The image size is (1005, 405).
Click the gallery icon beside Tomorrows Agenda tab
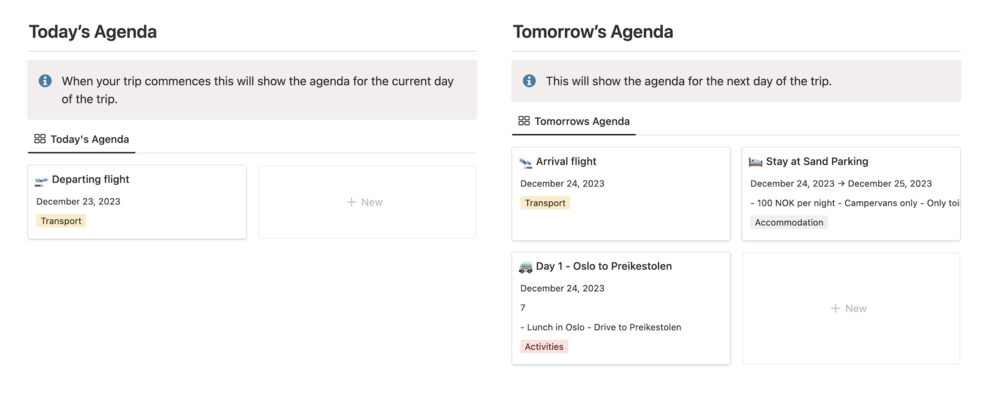pos(524,121)
